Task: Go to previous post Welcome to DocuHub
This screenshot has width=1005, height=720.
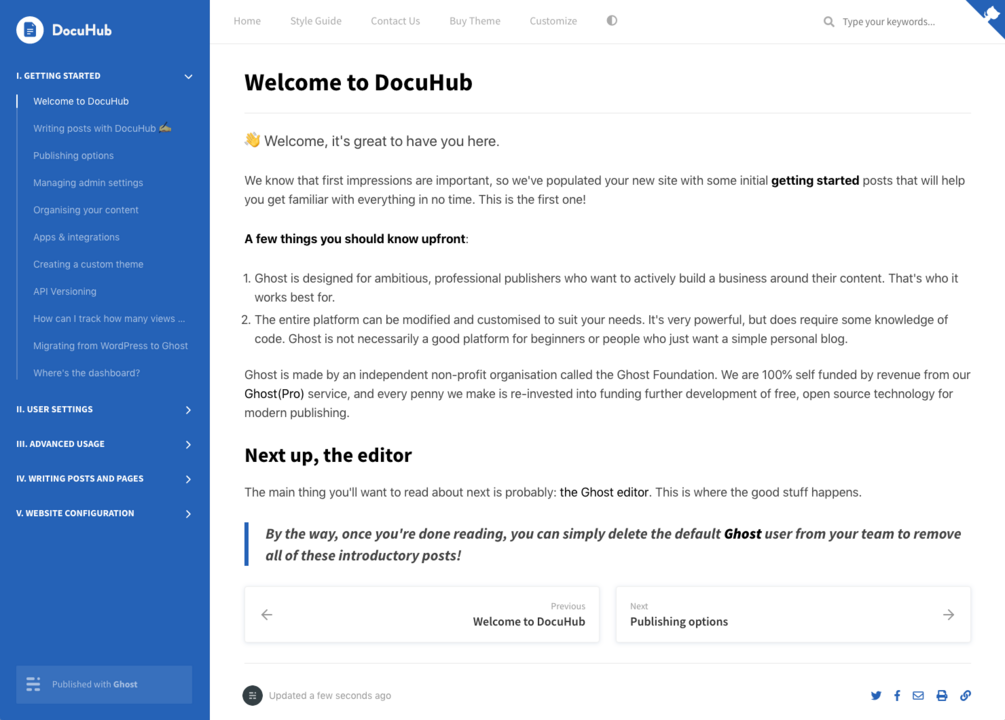Action: click(422, 614)
